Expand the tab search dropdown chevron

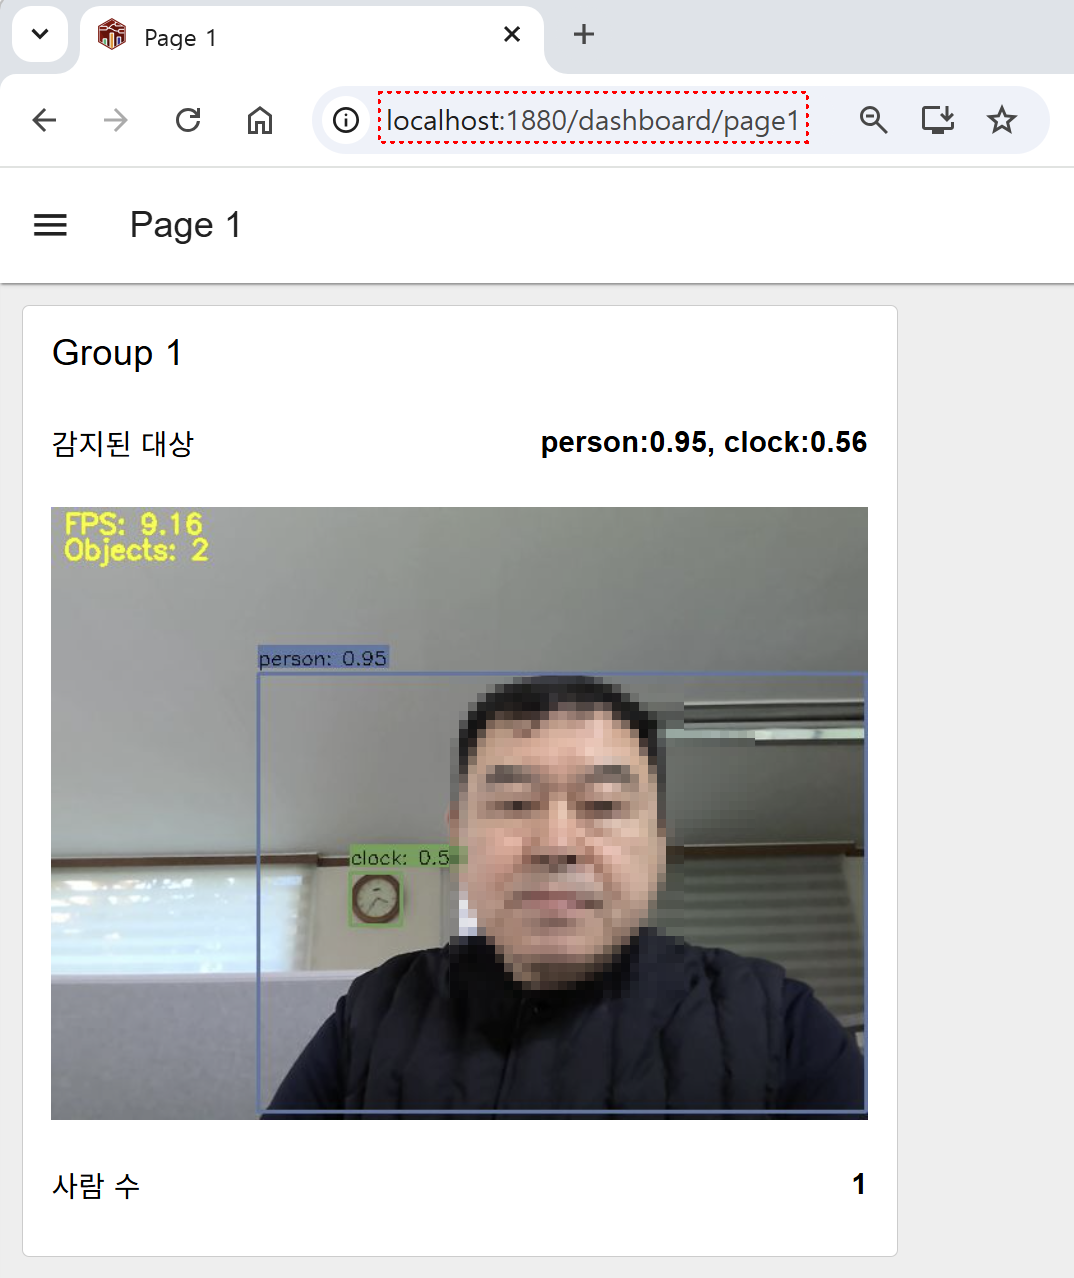point(40,35)
